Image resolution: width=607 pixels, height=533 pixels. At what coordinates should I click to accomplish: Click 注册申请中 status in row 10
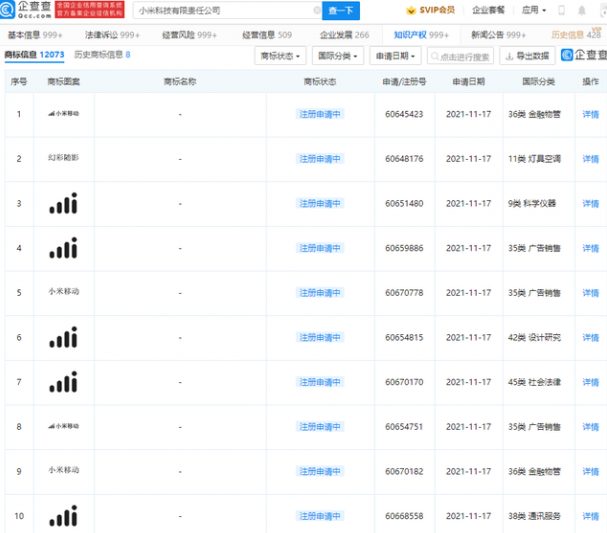click(x=320, y=516)
